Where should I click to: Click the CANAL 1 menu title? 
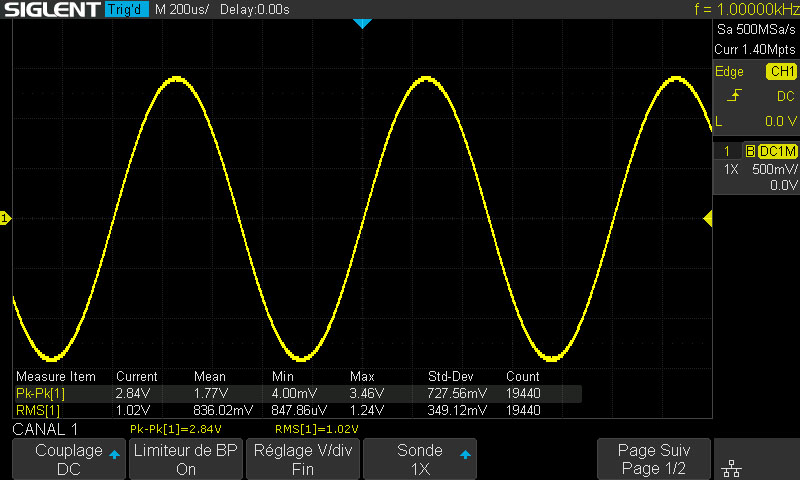45,429
